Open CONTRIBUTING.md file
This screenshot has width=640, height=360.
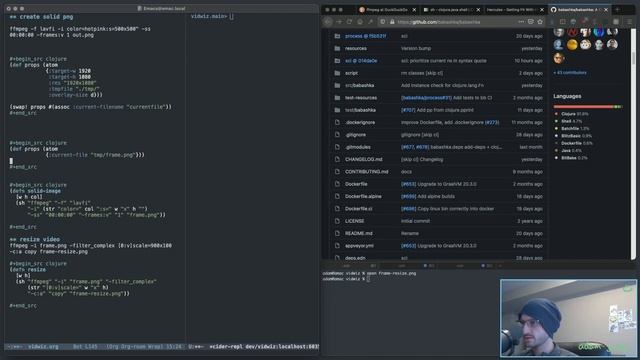367,171
